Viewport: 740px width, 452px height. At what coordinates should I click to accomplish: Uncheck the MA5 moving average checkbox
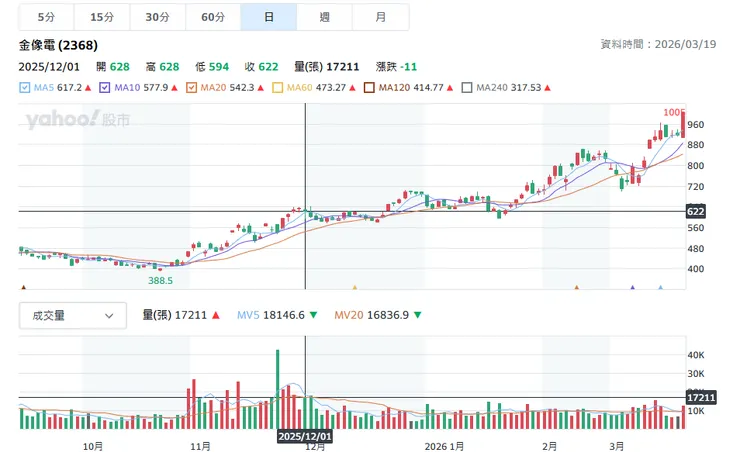(25, 88)
